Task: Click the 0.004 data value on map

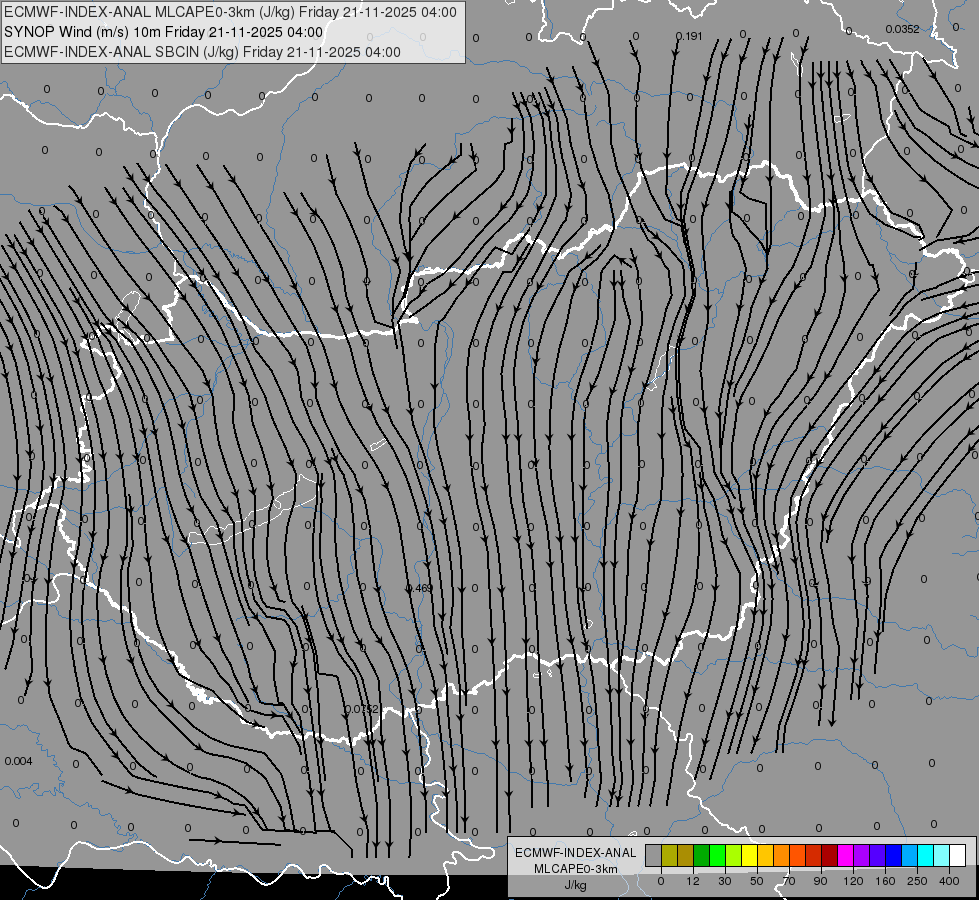Action: point(18,761)
